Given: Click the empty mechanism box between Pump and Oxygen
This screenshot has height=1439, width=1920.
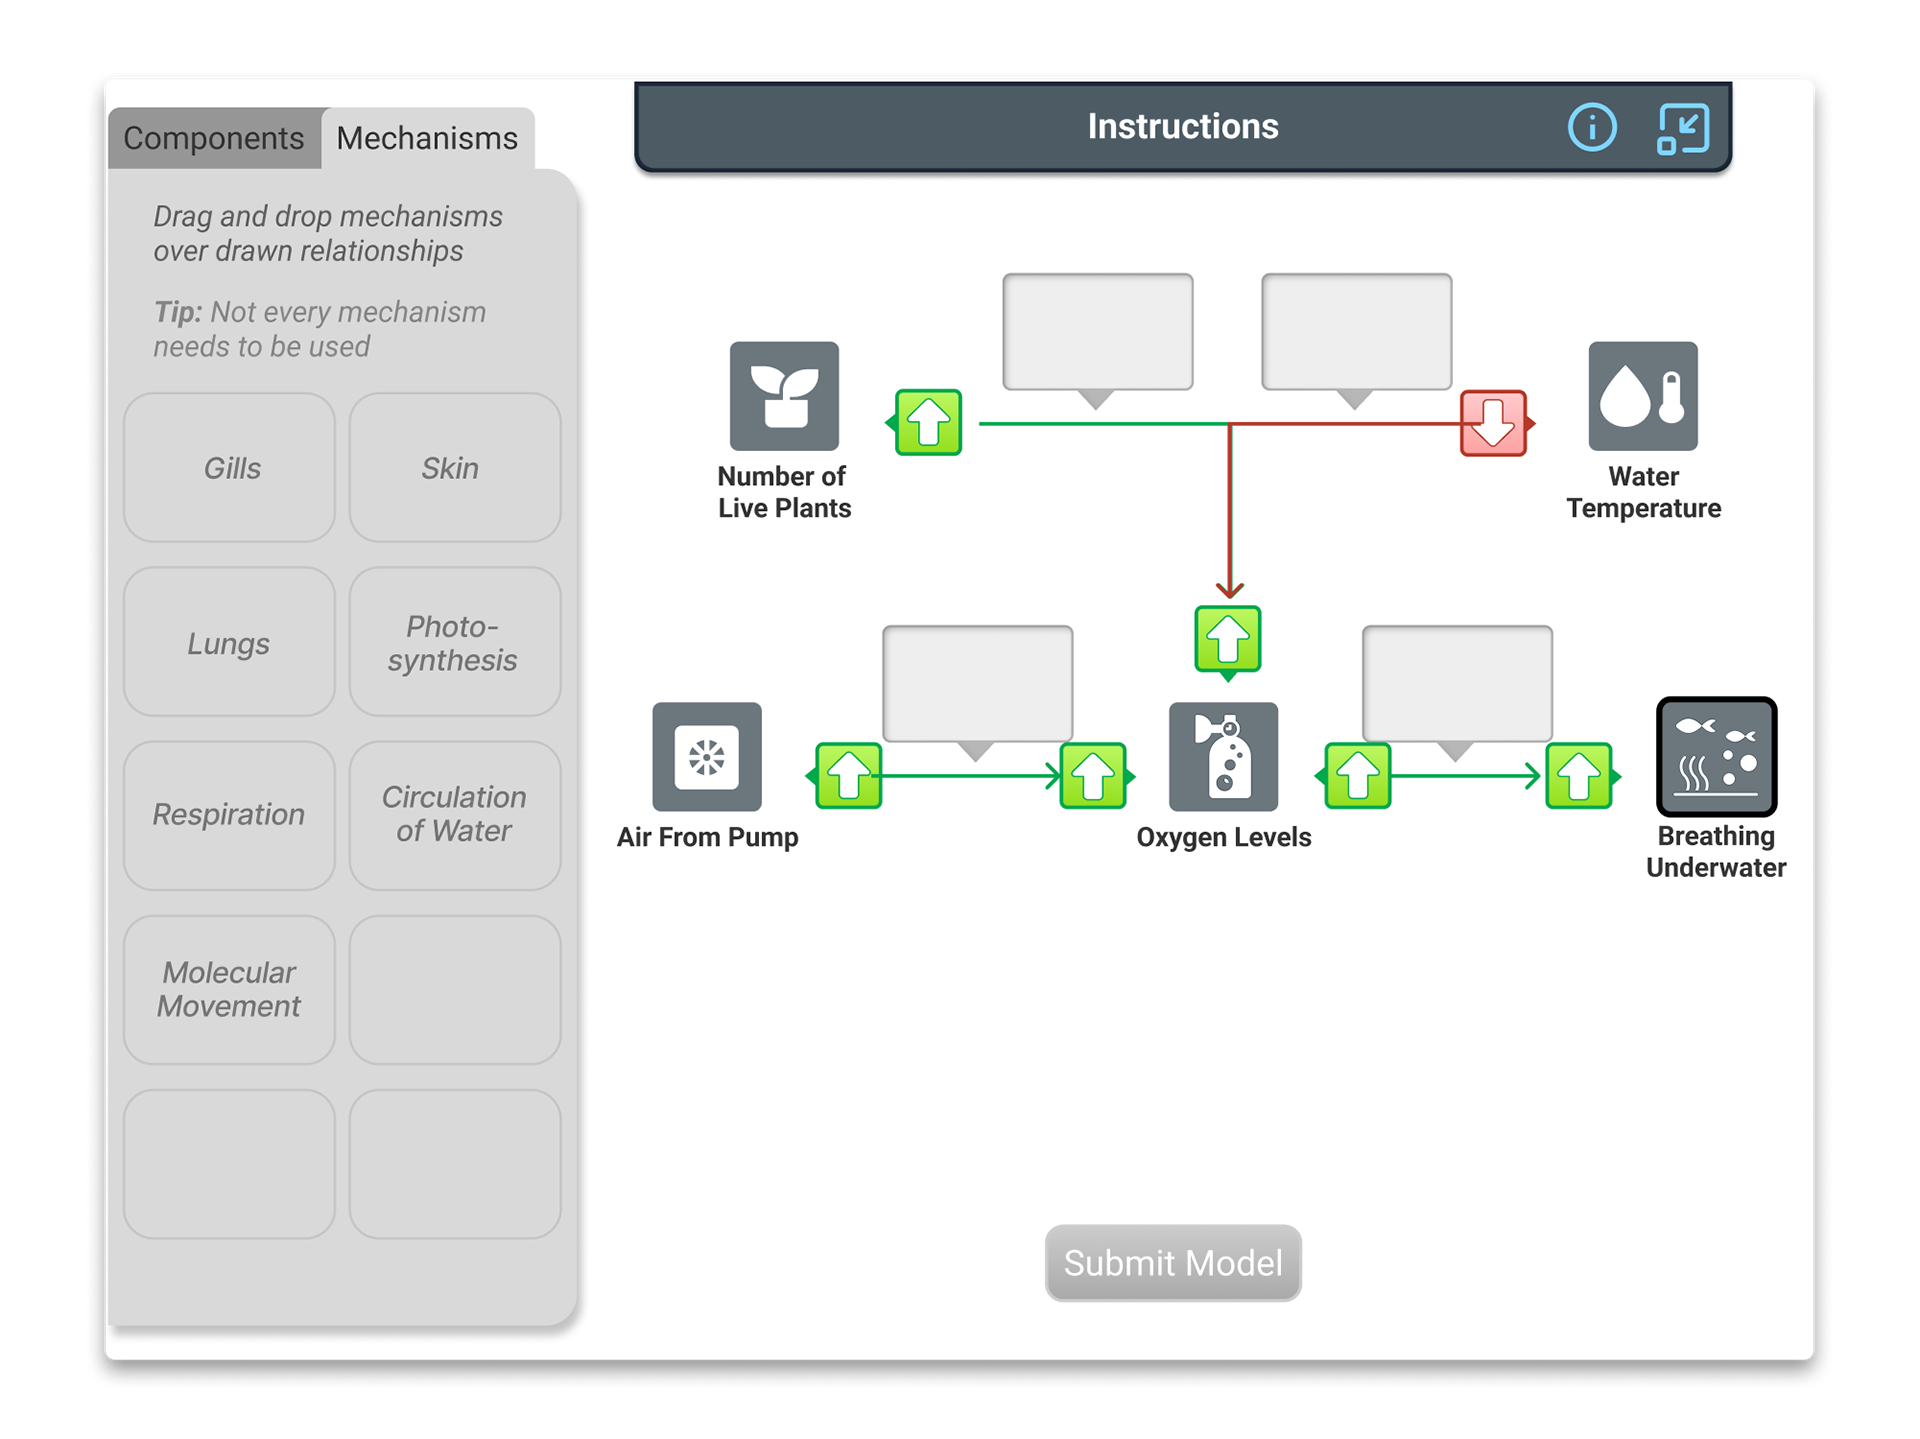Looking at the screenshot, I should 977,683.
